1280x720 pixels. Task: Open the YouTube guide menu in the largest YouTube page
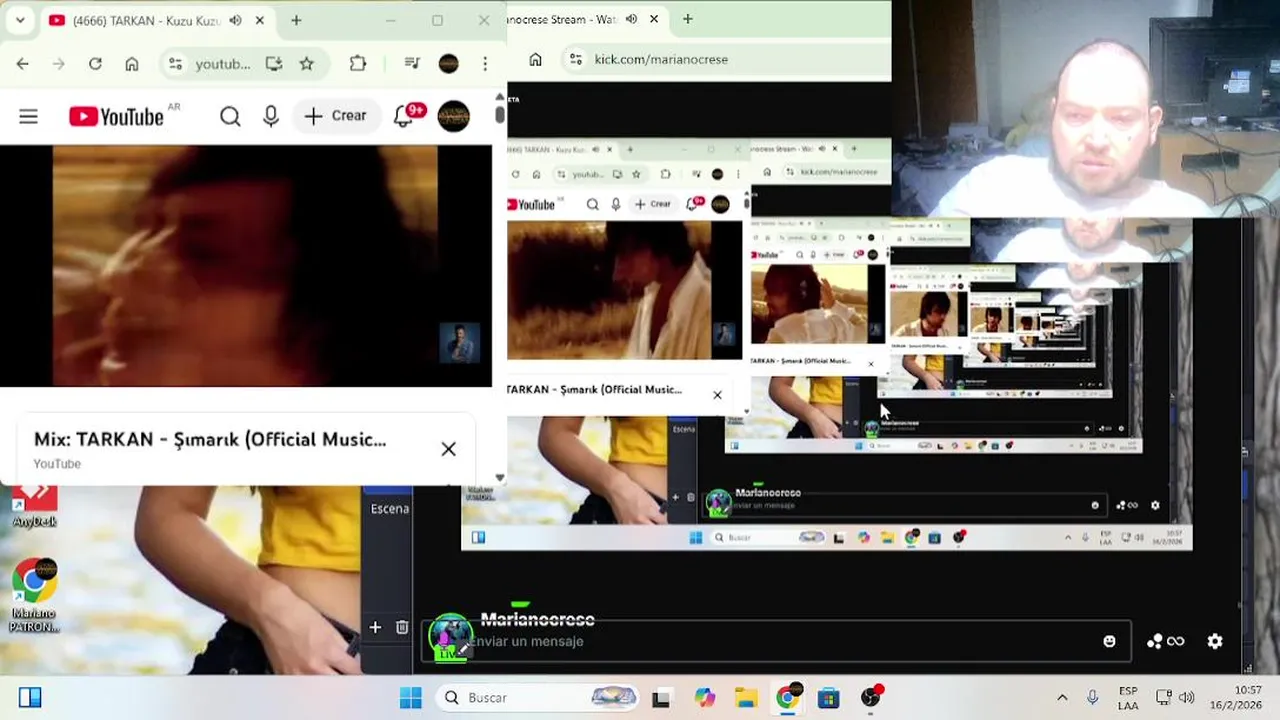(28, 116)
